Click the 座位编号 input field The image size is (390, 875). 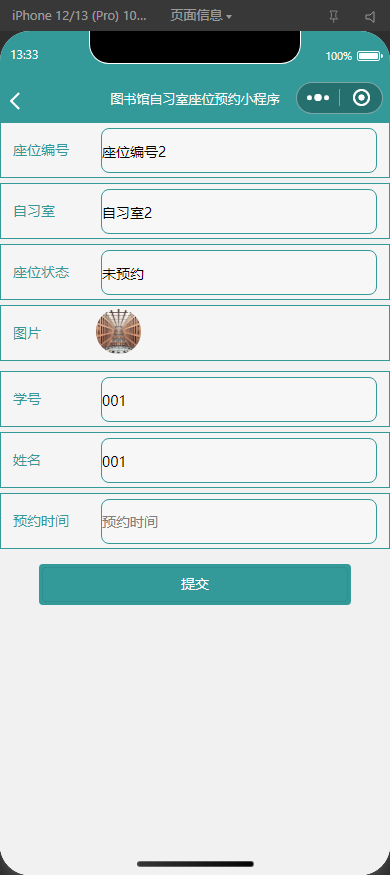click(239, 151)
